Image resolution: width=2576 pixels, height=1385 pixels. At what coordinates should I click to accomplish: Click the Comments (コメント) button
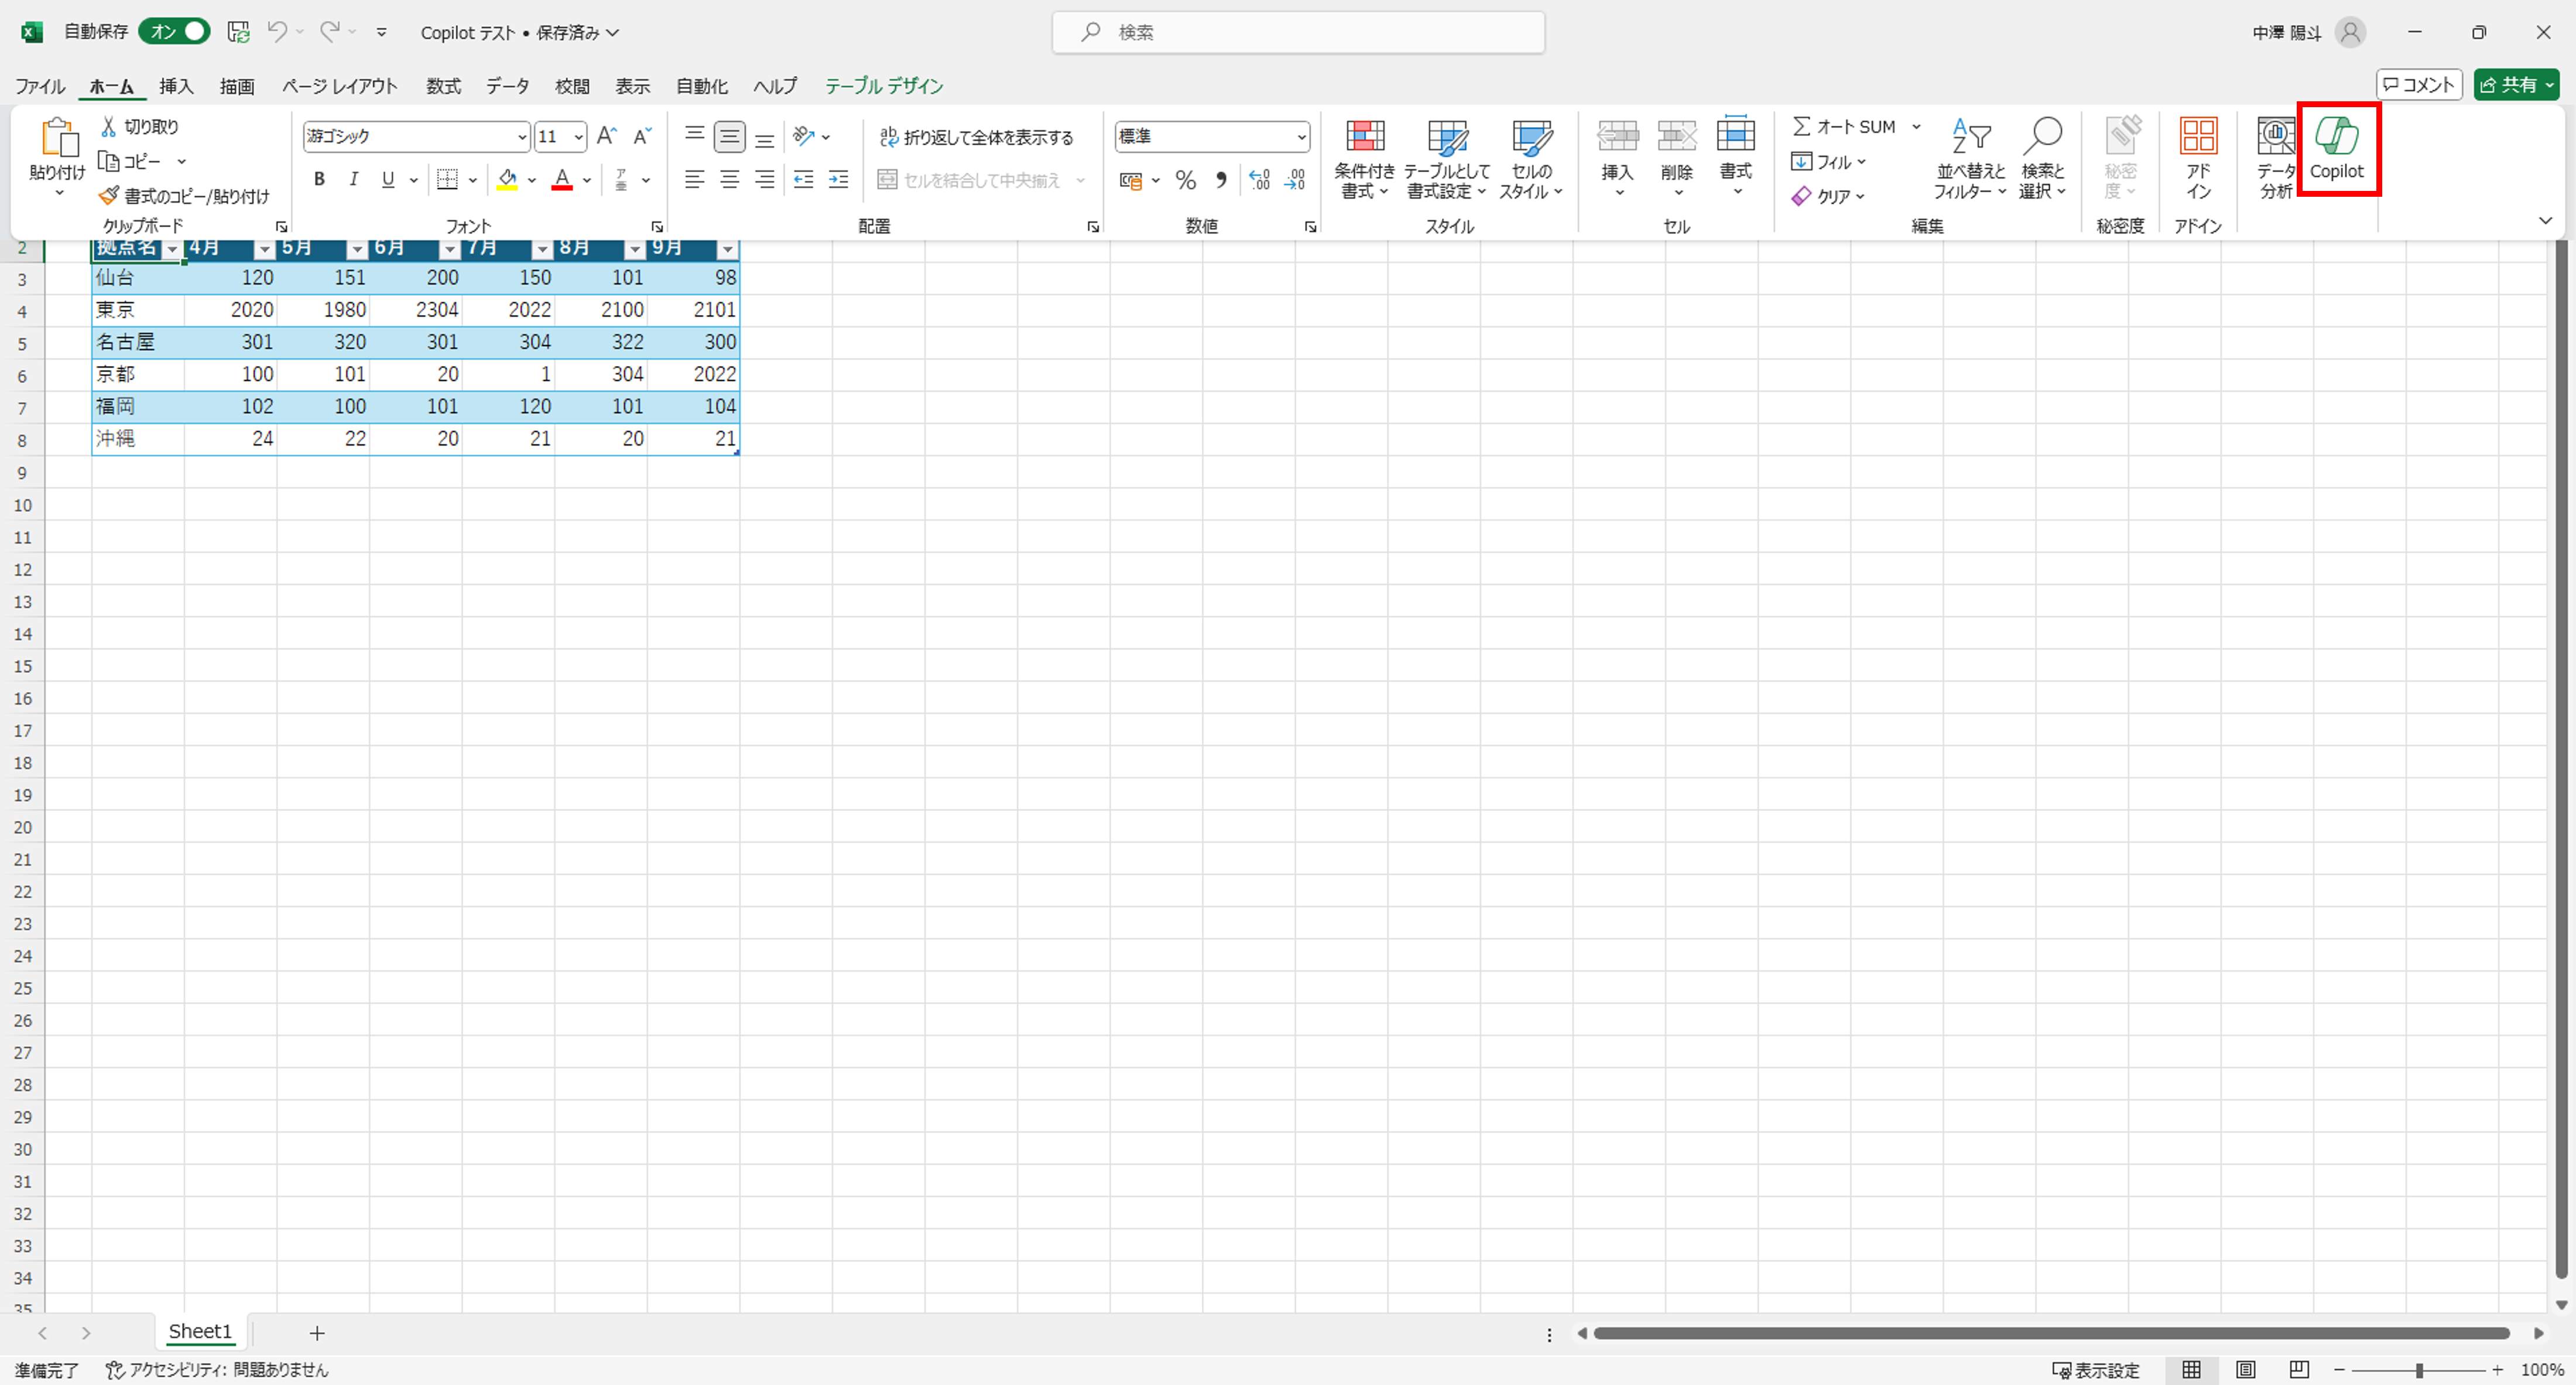tap(2418, 85)
